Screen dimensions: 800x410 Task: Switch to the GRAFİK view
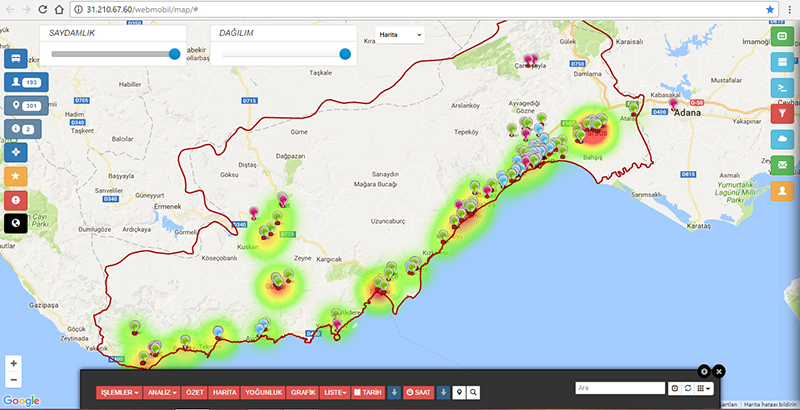303,392
